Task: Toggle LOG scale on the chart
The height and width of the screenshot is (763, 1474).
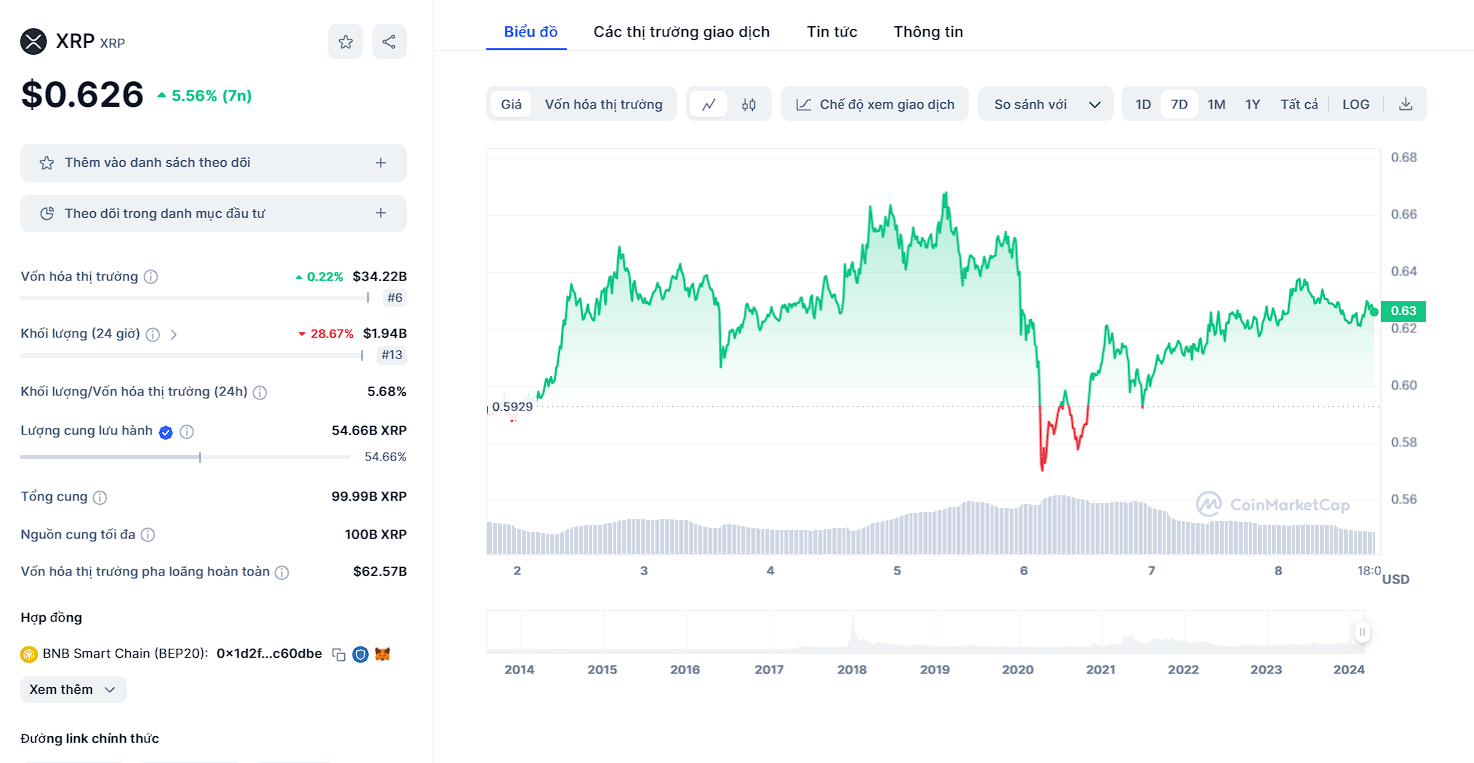Action: [1356, 104]
